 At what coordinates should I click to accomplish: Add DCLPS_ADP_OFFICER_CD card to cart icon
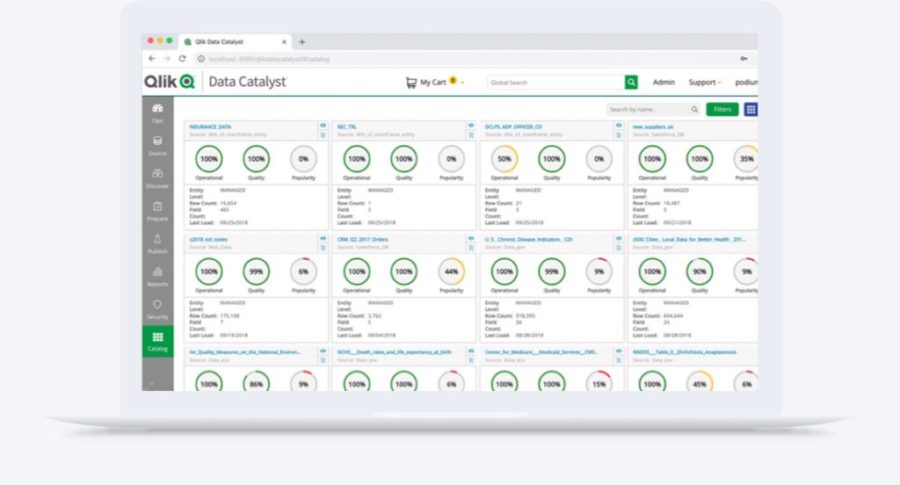click(x=618, y=135)
